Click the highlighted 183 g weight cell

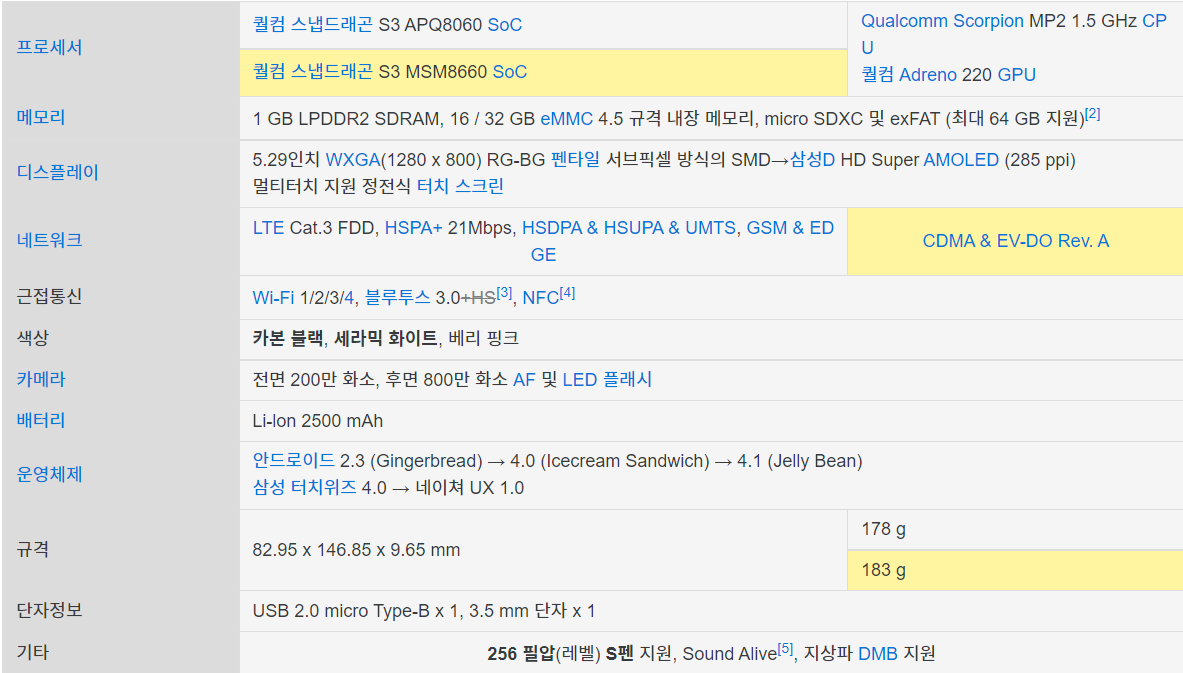pos(1015,570)
